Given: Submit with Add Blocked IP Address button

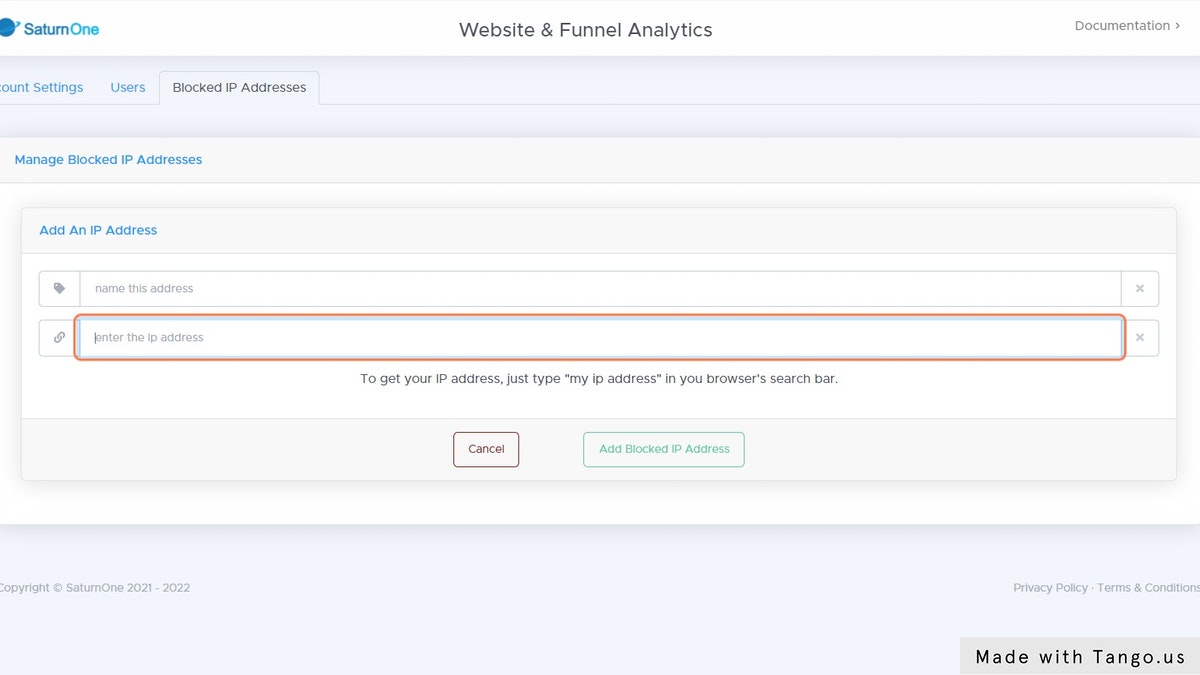Looking at the screenshot, I should coord(664,449).
